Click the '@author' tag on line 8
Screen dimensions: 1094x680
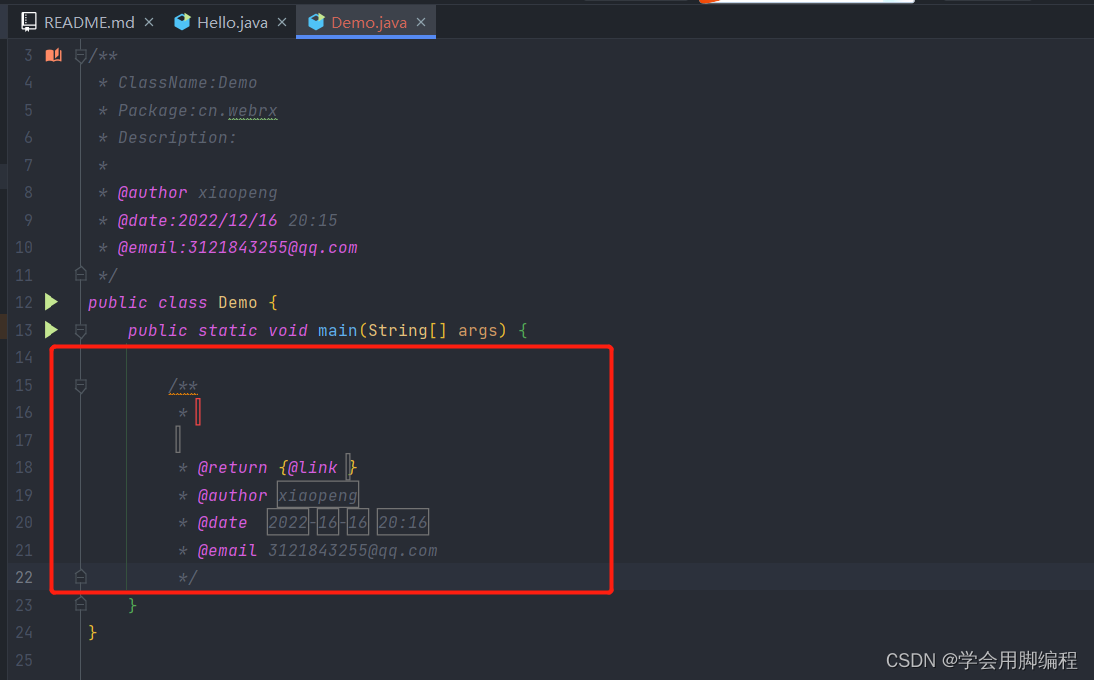pyautogui.click(x=152, y=192)
